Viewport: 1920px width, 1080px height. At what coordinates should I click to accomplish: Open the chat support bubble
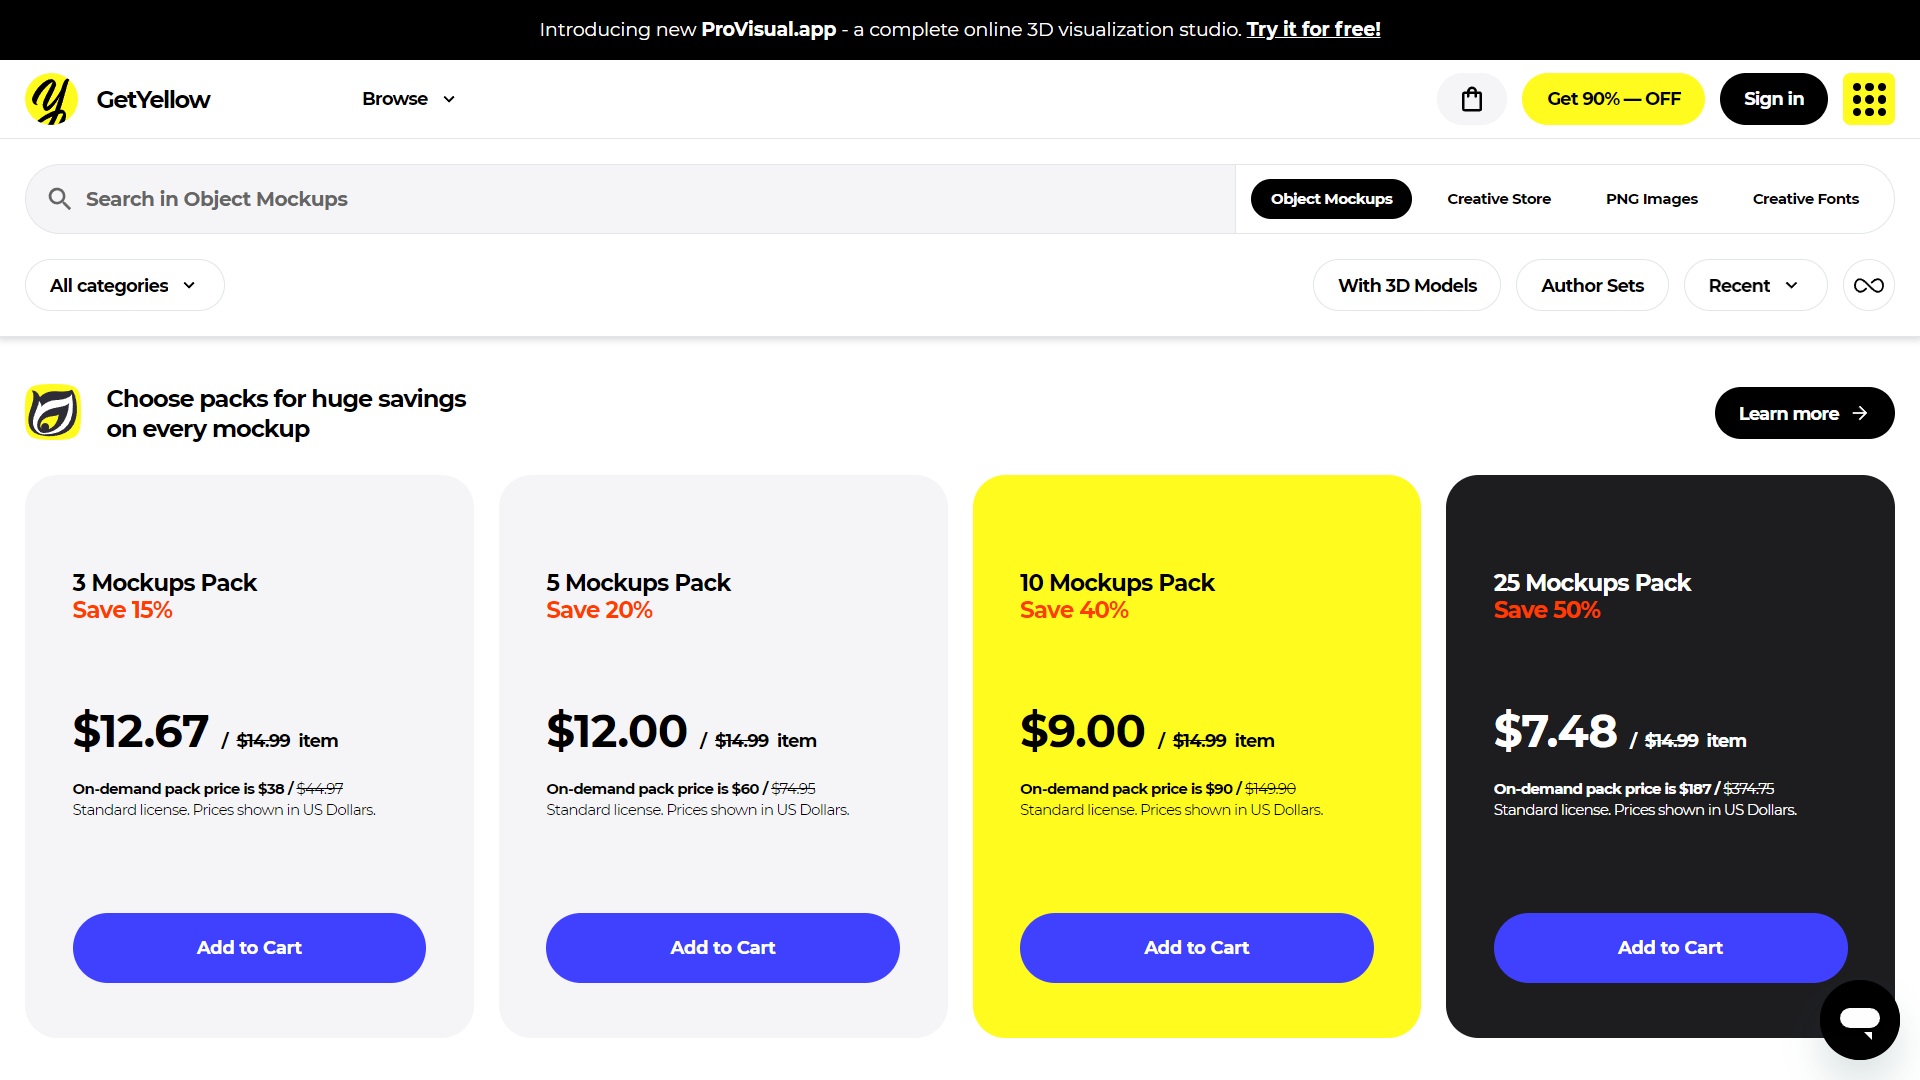[1859, 1019]
